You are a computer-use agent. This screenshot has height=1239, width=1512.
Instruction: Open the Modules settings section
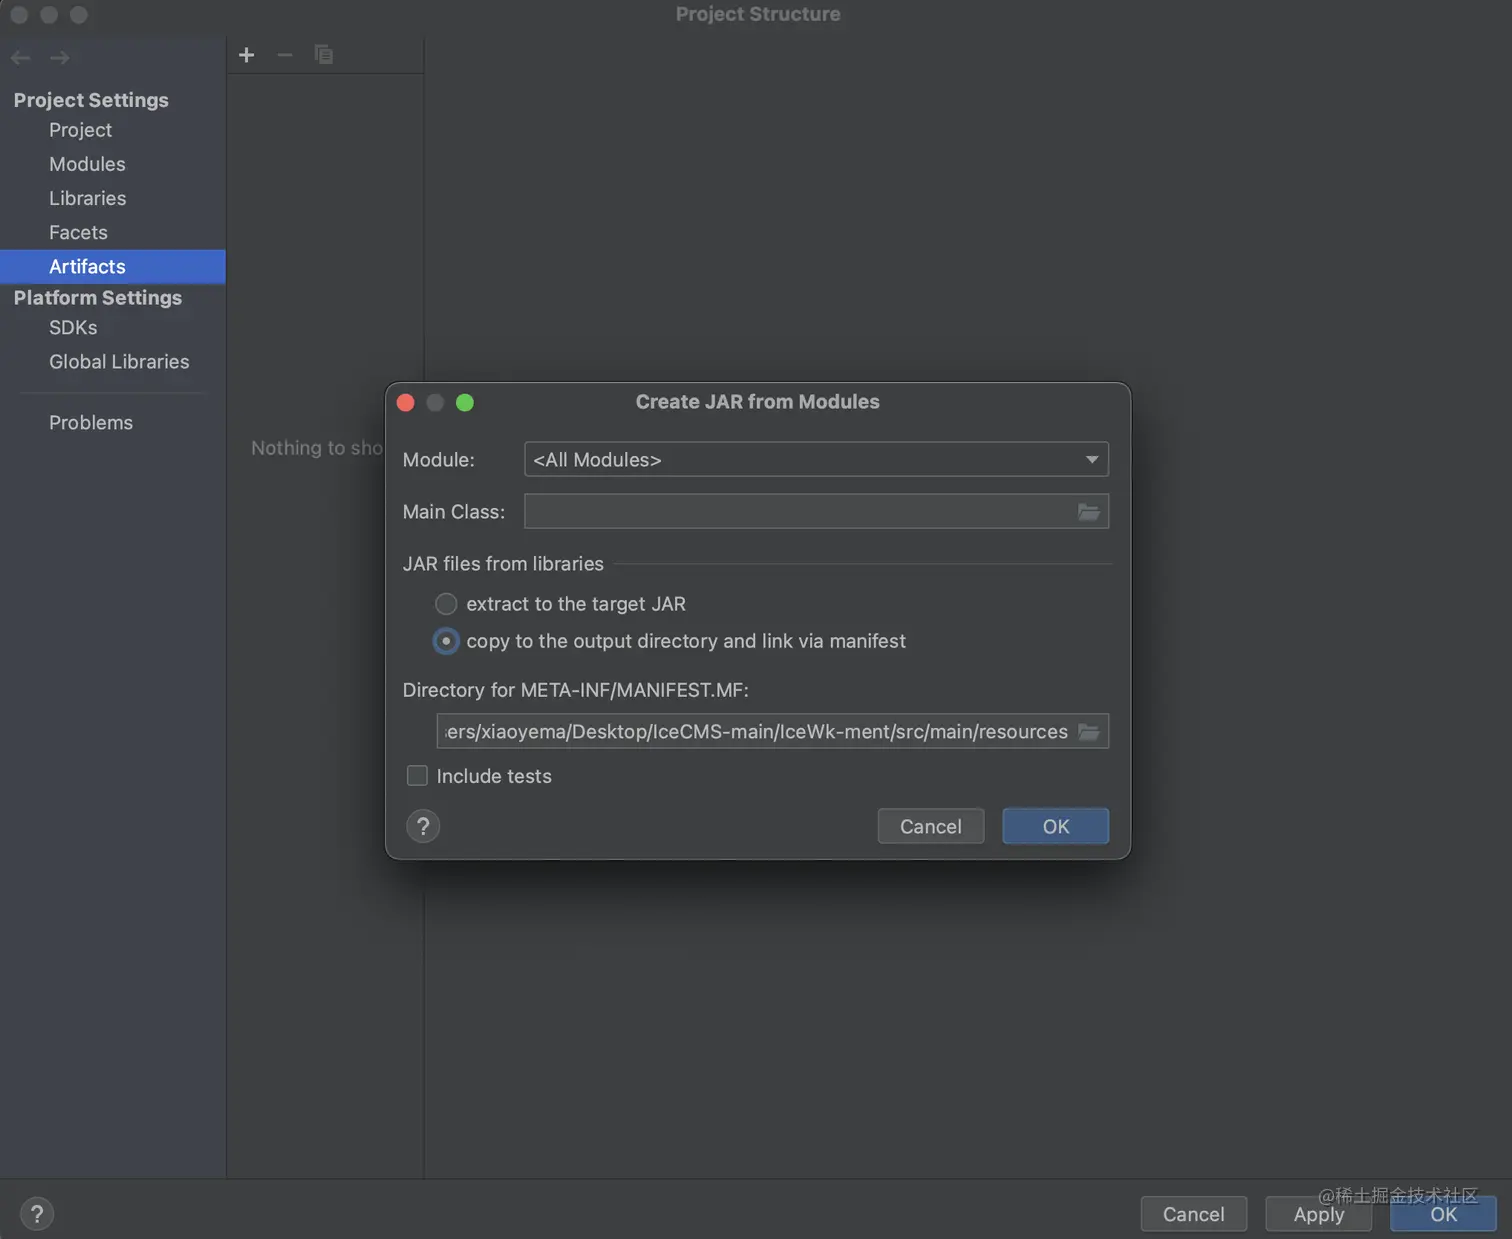pos(87,164)
